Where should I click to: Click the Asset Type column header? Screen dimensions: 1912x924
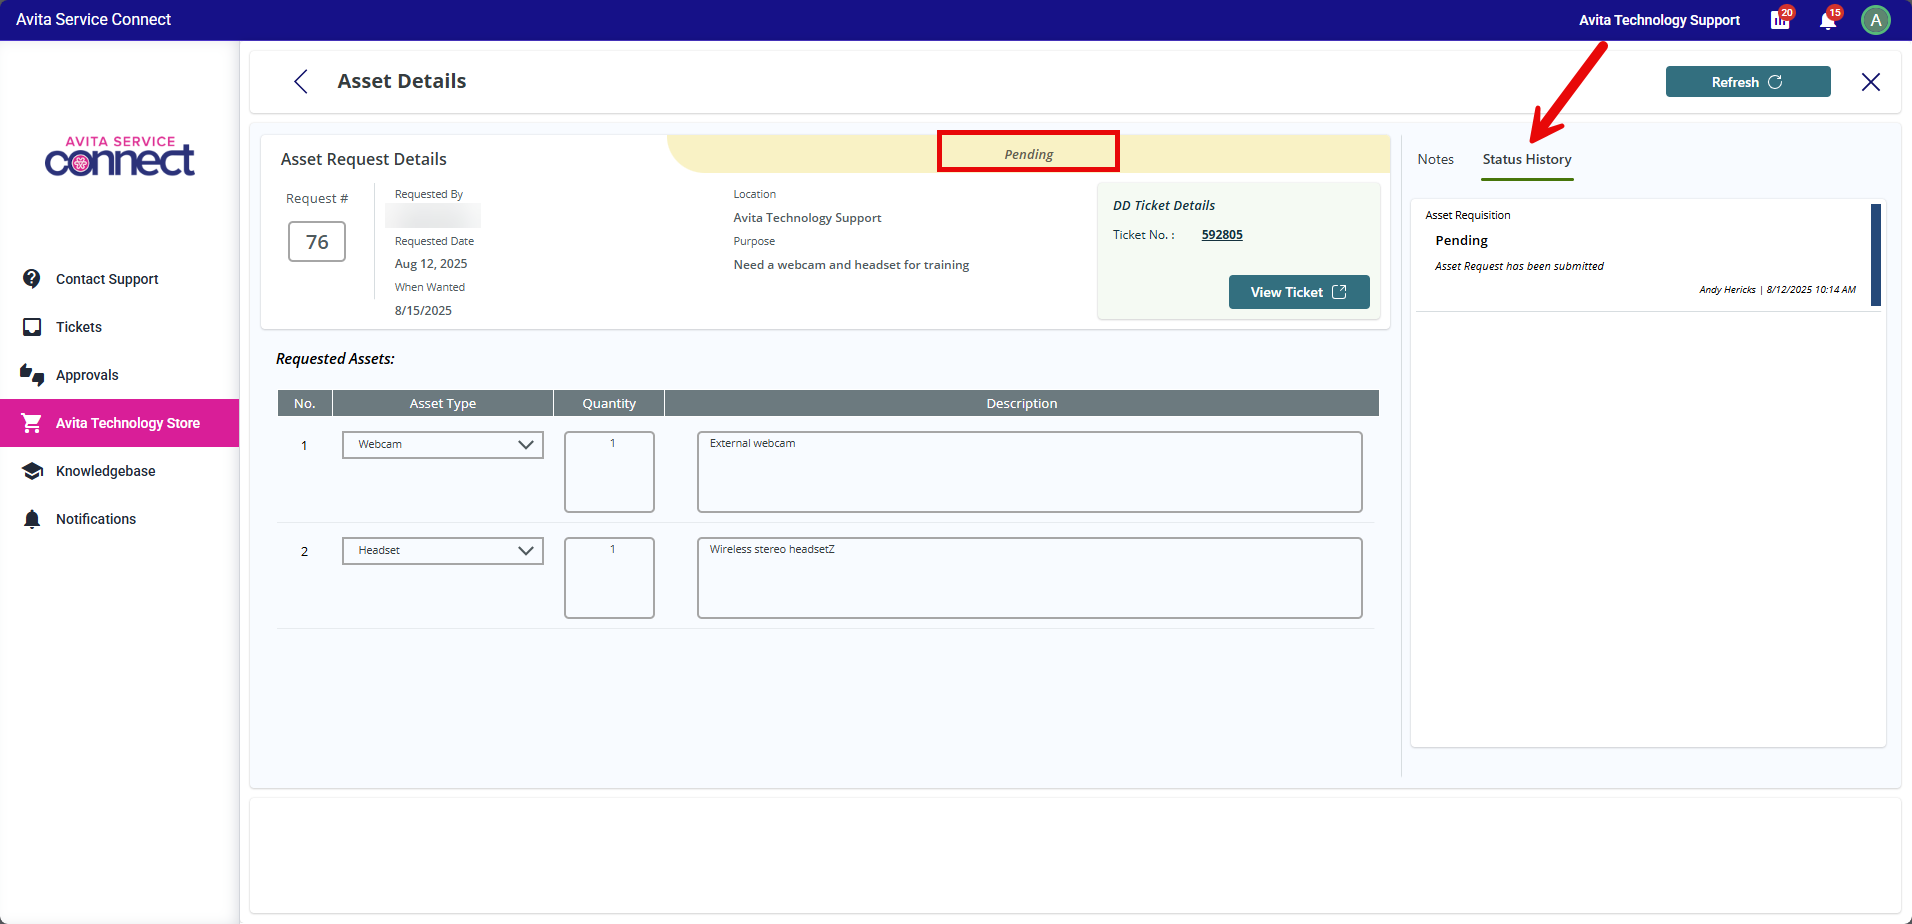tap(443, 403)
